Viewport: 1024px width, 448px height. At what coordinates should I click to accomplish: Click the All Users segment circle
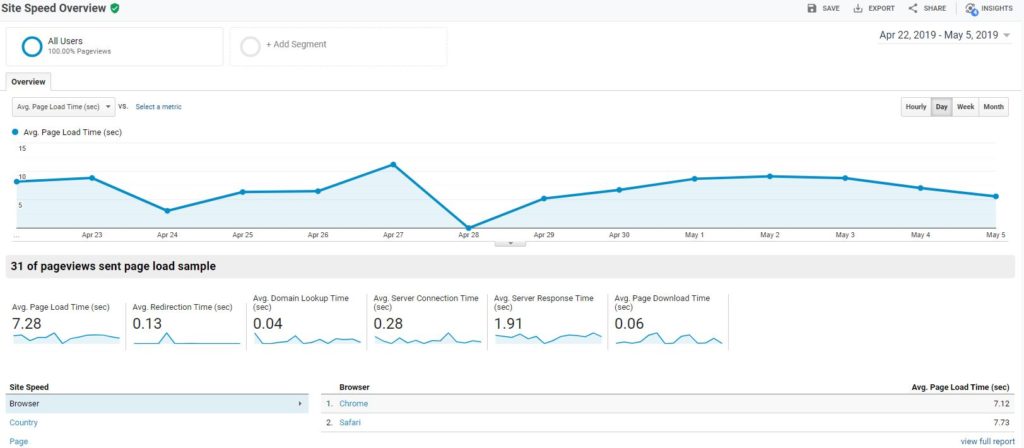tap(32, 46)
